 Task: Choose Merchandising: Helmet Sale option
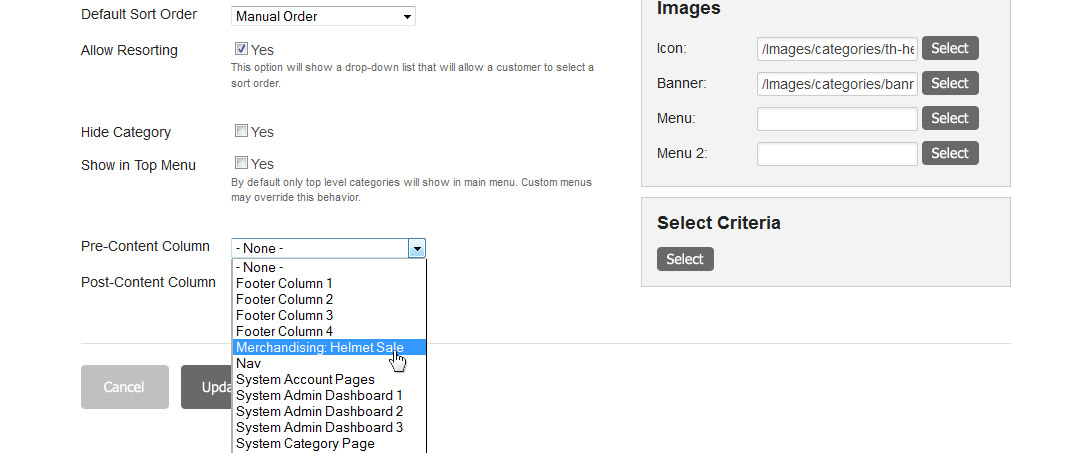(329, 347)
